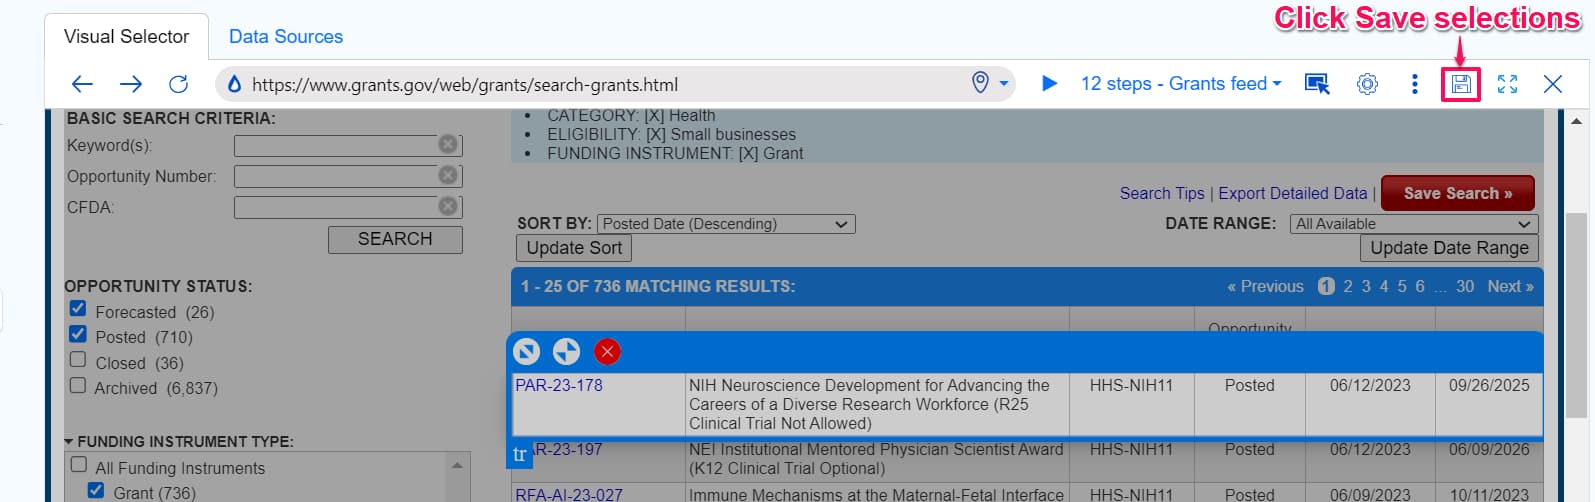Expand the 12 steps Grants feed dropdown
This screenshot has width=1595, height=502.
tap(1180, 84)
